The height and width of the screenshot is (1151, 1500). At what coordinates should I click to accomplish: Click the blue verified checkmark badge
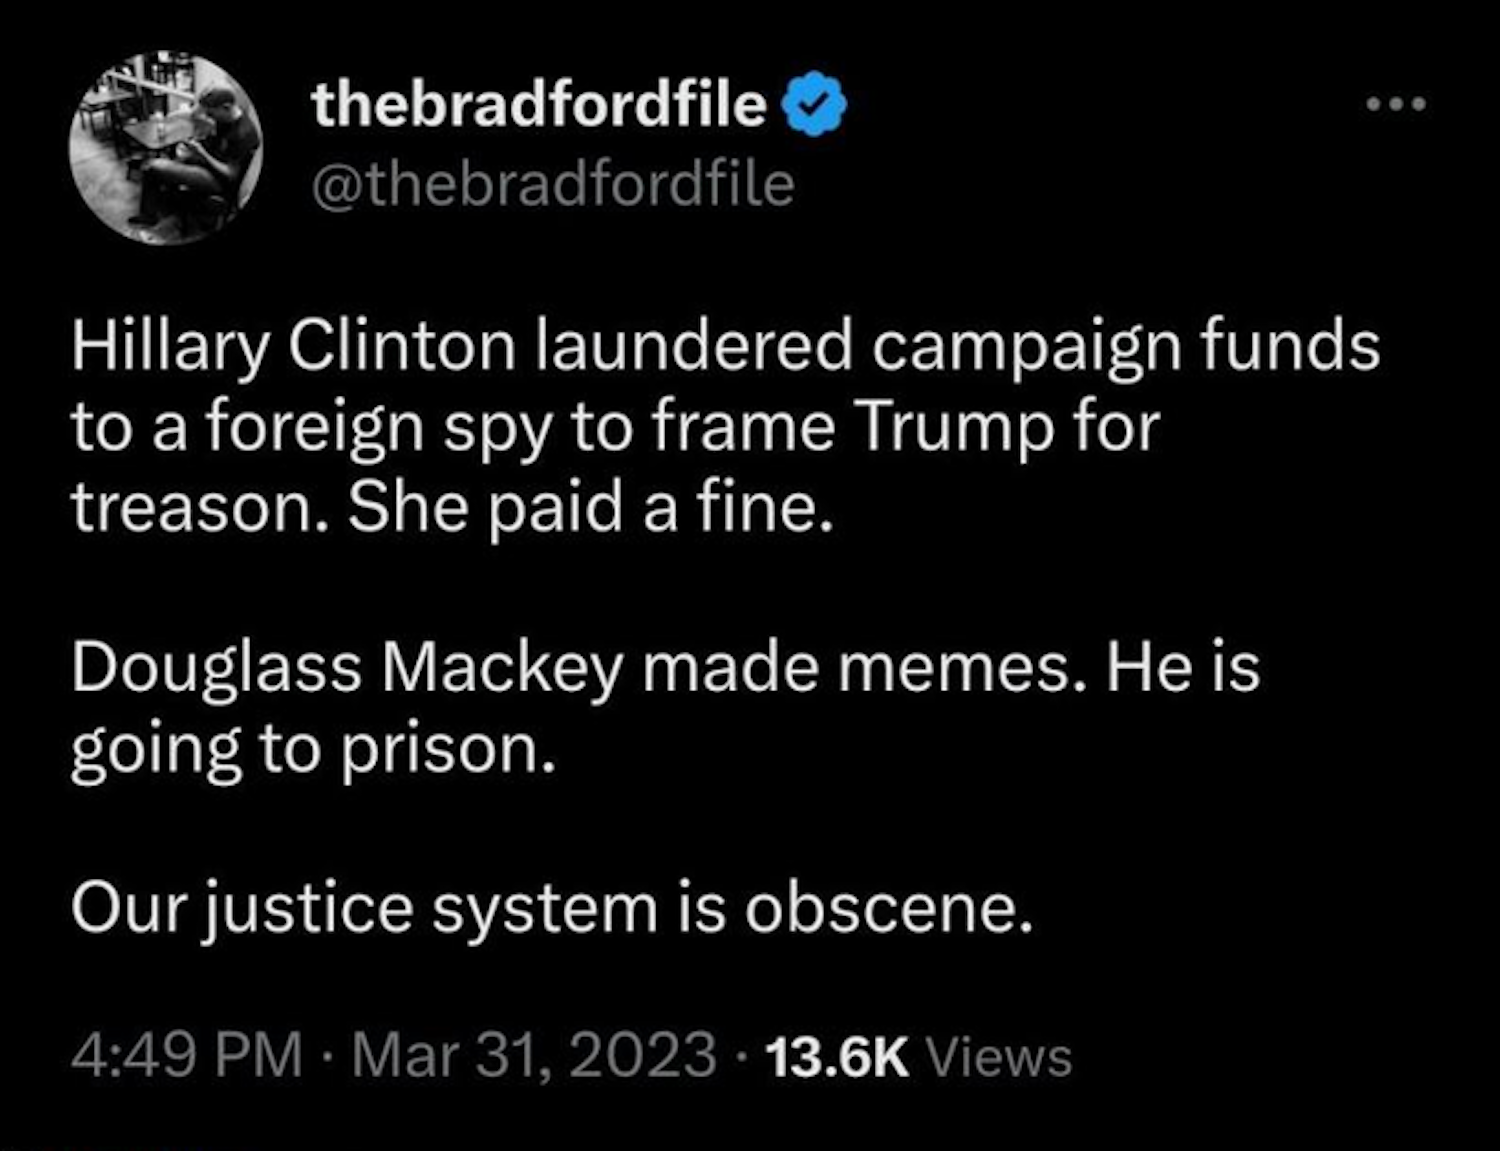[x=820, y=104]
